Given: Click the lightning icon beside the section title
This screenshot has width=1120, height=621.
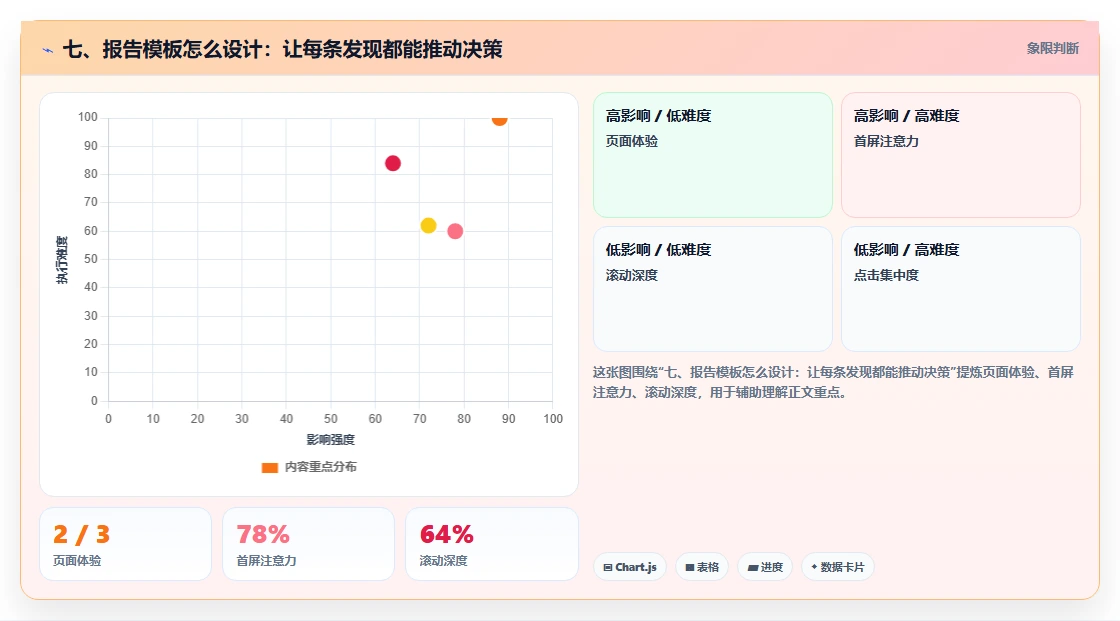Looking at the screenshot, I should click(48, 50).
